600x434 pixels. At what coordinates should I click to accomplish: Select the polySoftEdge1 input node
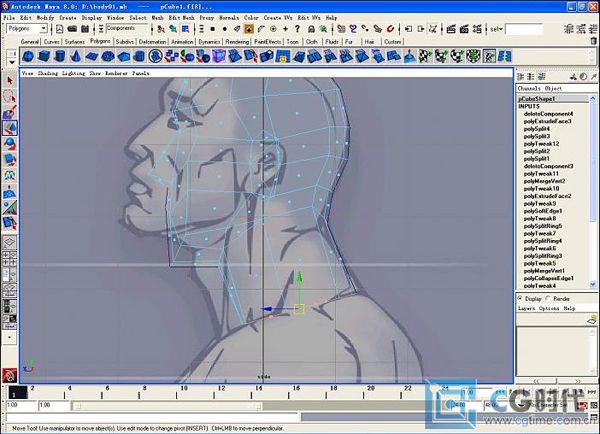543,211
